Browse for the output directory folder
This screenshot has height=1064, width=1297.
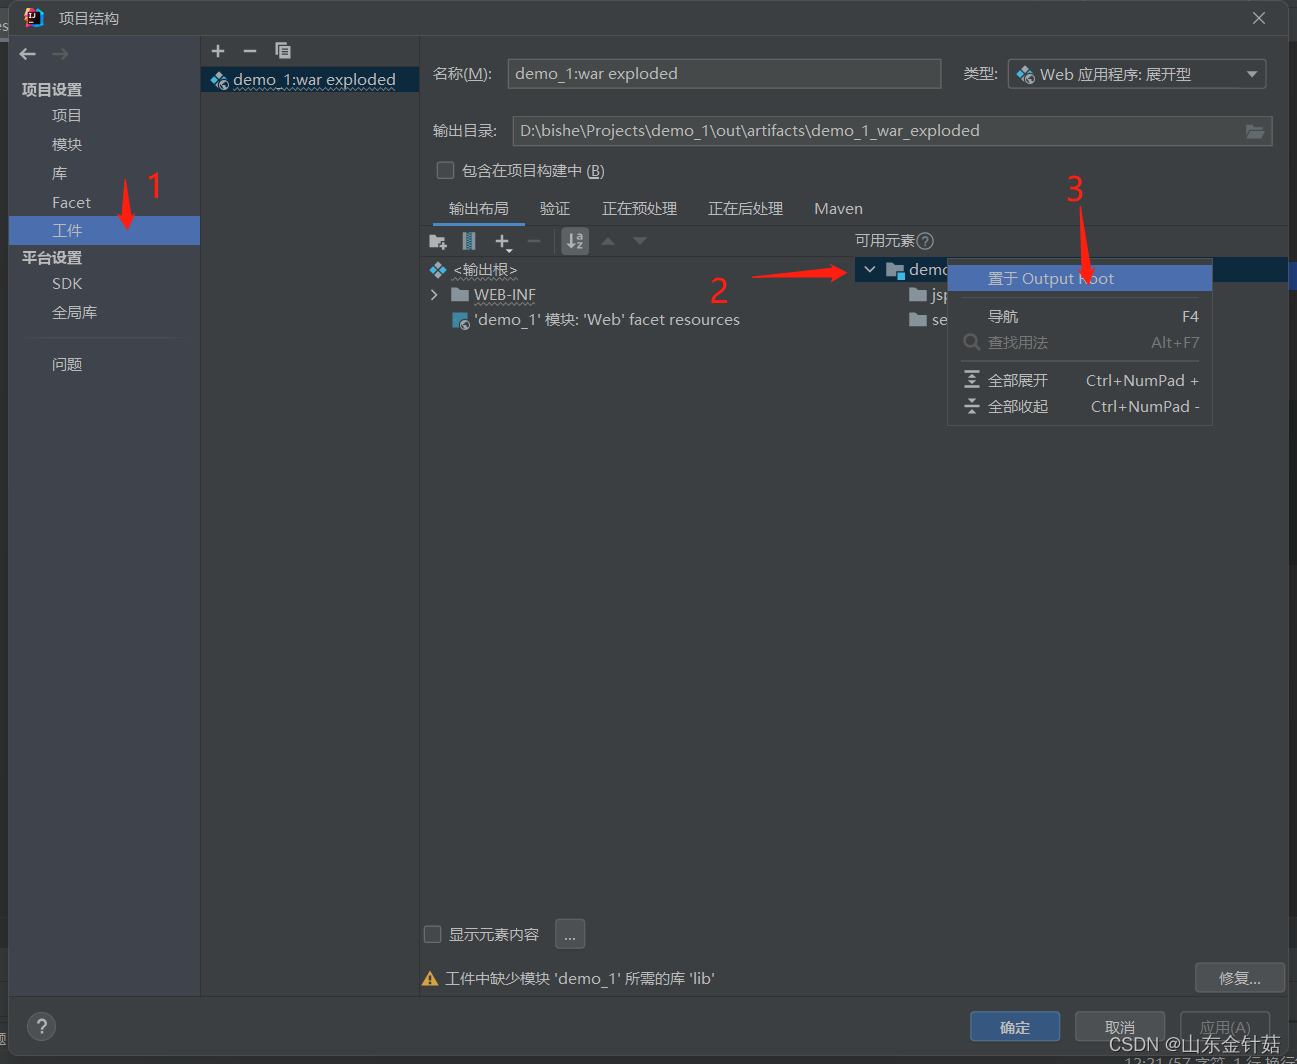point(1255,131)
